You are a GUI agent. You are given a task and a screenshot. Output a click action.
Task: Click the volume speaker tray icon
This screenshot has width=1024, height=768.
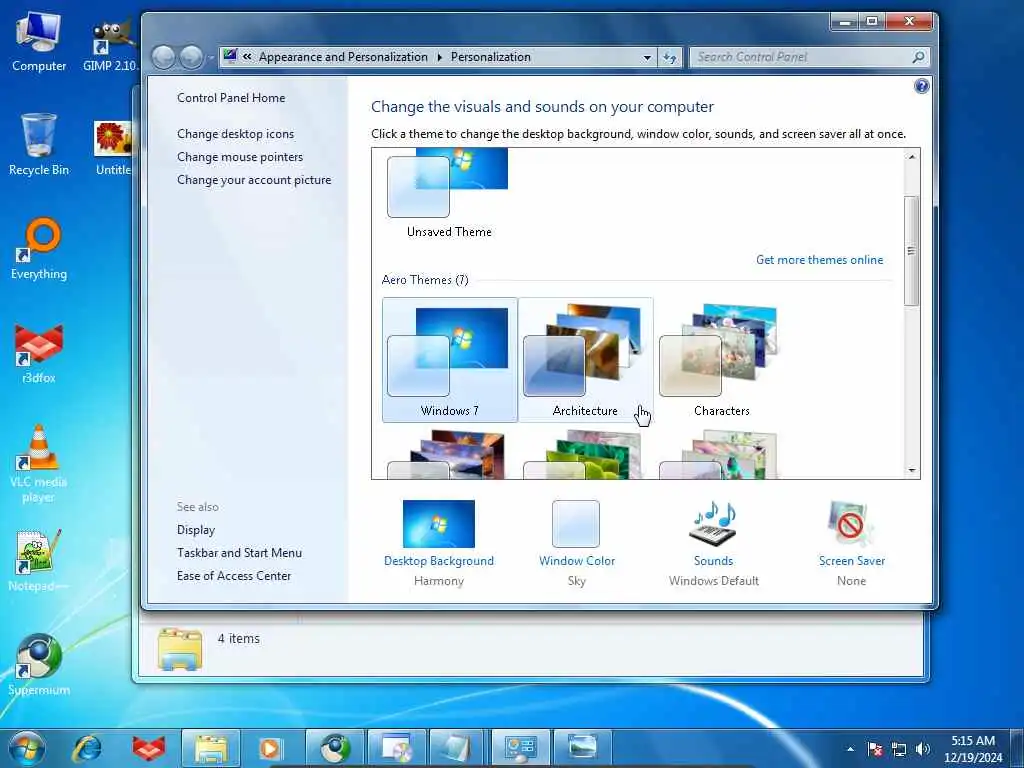922,749
